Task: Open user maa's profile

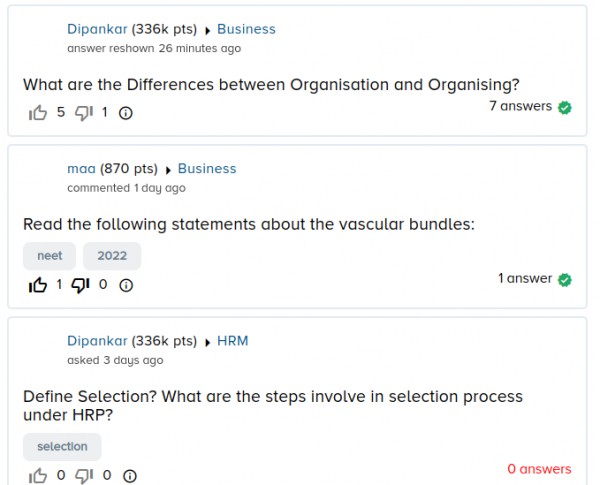Action: pos(81,169)
